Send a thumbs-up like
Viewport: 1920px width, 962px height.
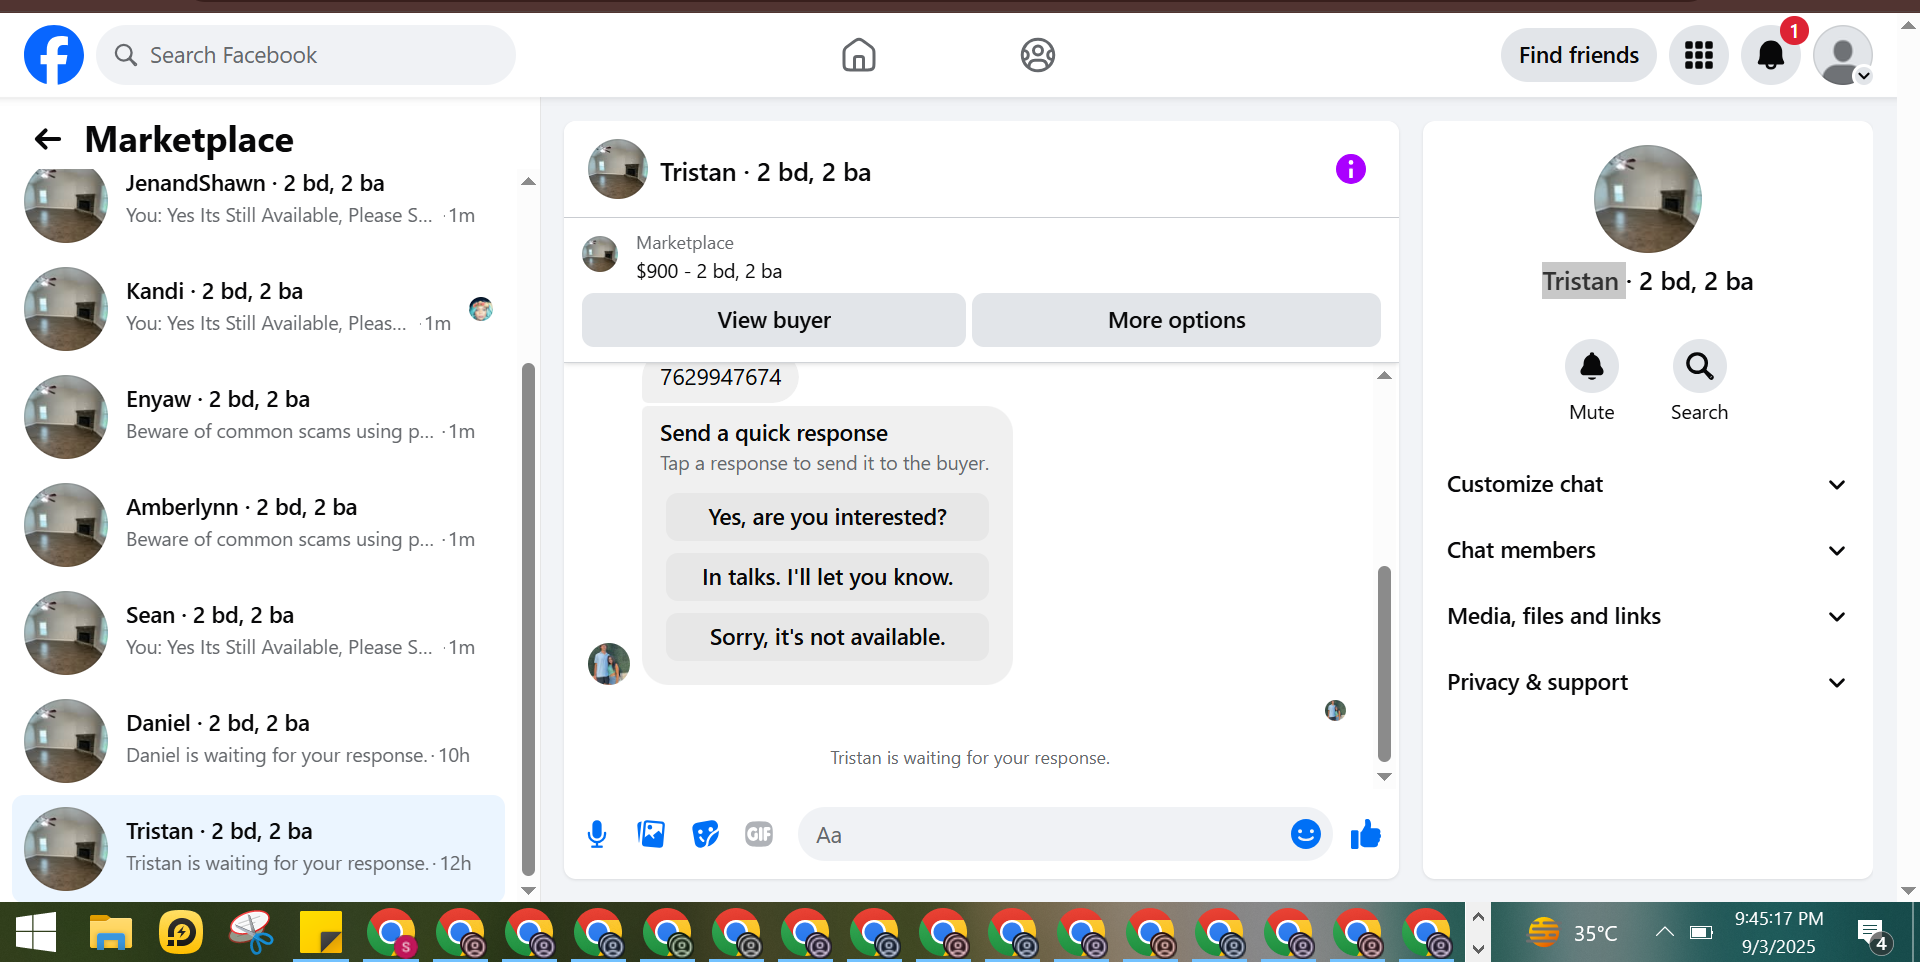coord(1365,834)
